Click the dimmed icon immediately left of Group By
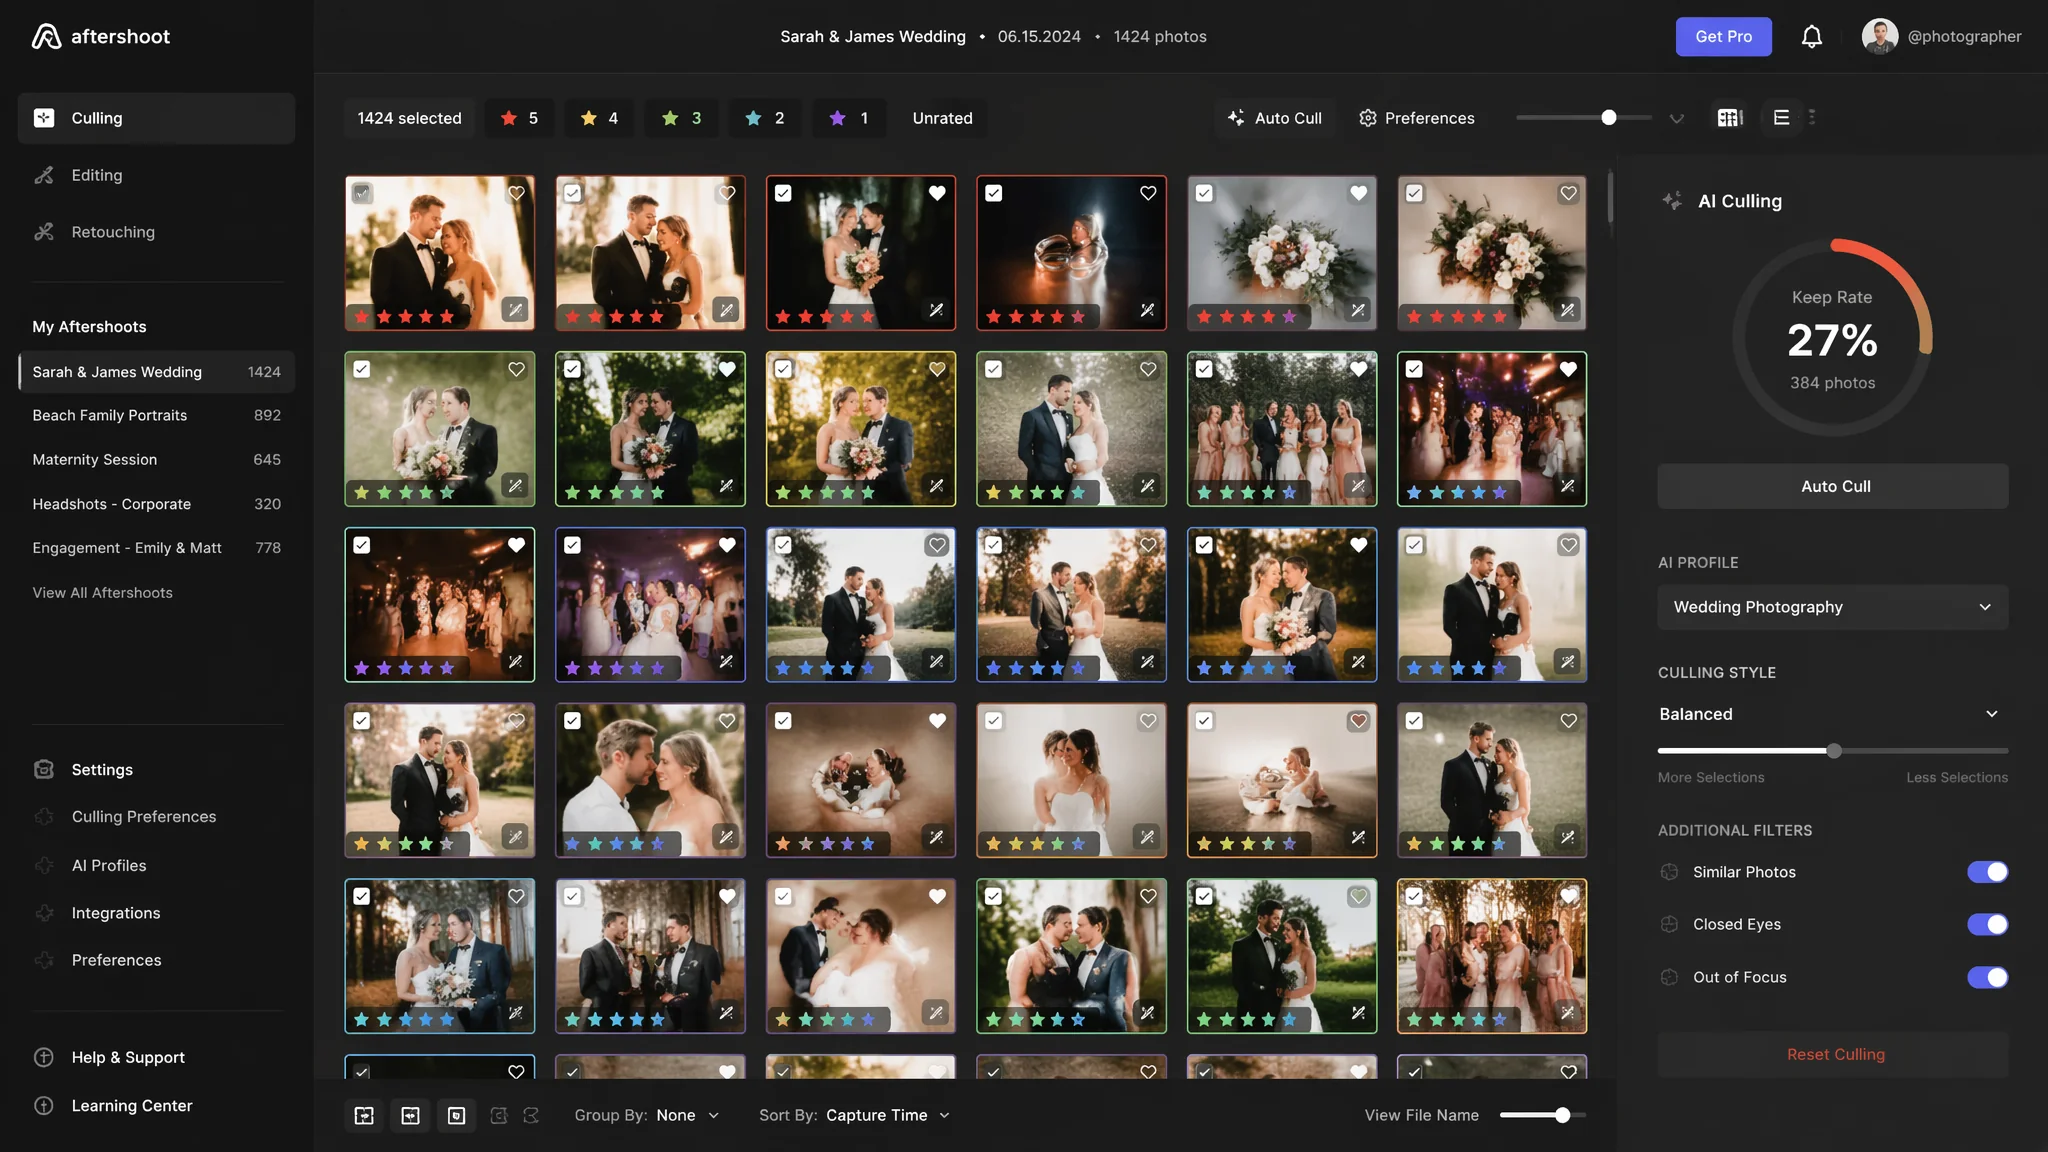Screen dimensions: 2048x1152 (x=531, y=1115)
